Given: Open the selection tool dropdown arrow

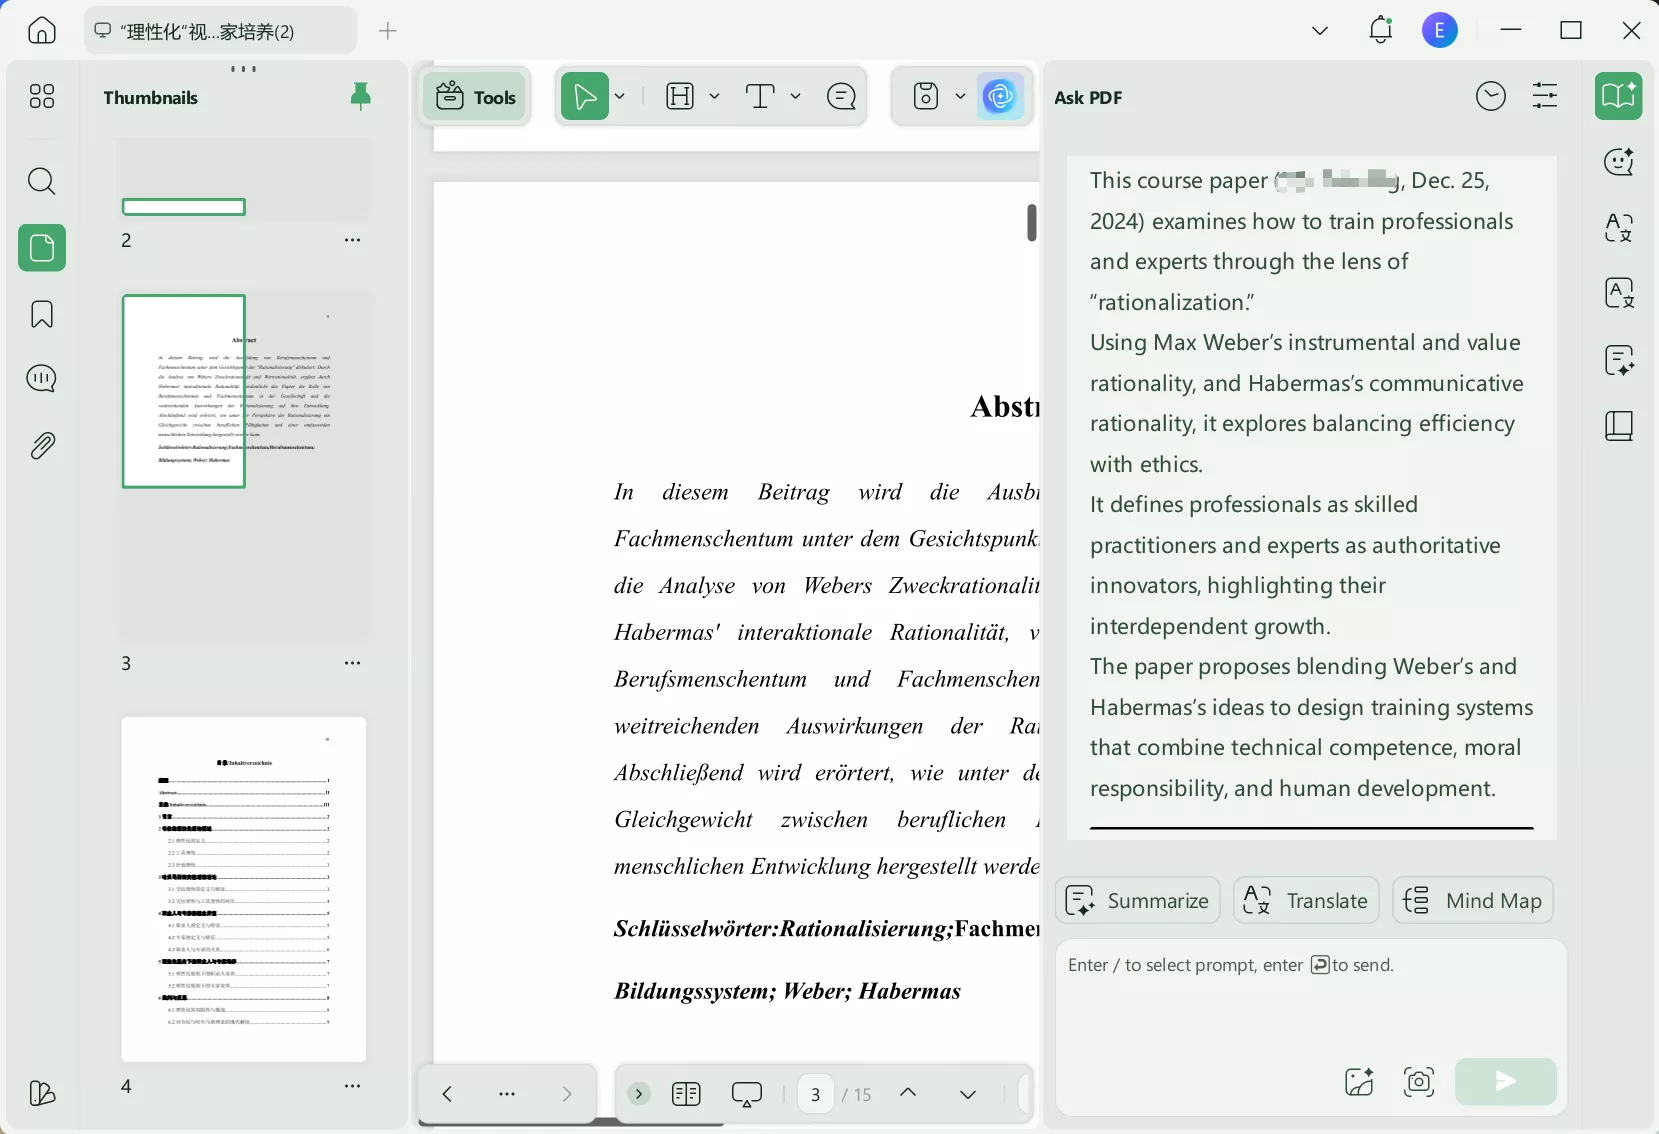Looking at the screenshot, I should click(x=621, y=96).
